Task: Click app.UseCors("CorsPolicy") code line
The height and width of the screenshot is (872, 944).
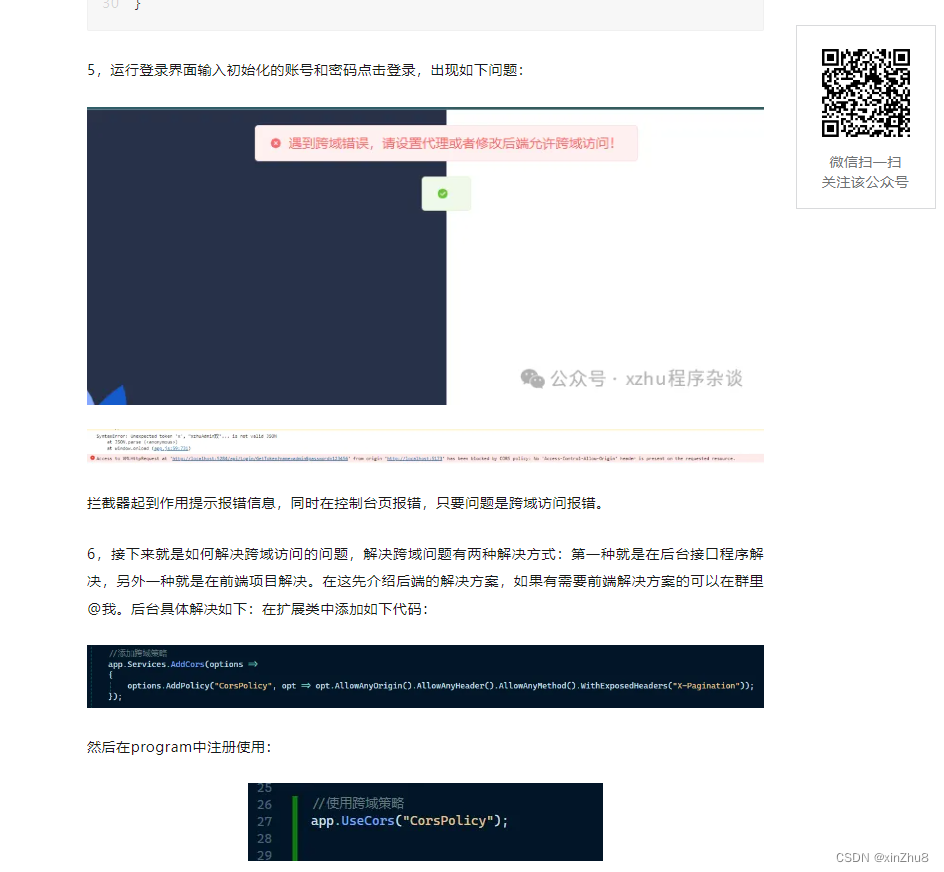Action: click(x=409, y=821)
